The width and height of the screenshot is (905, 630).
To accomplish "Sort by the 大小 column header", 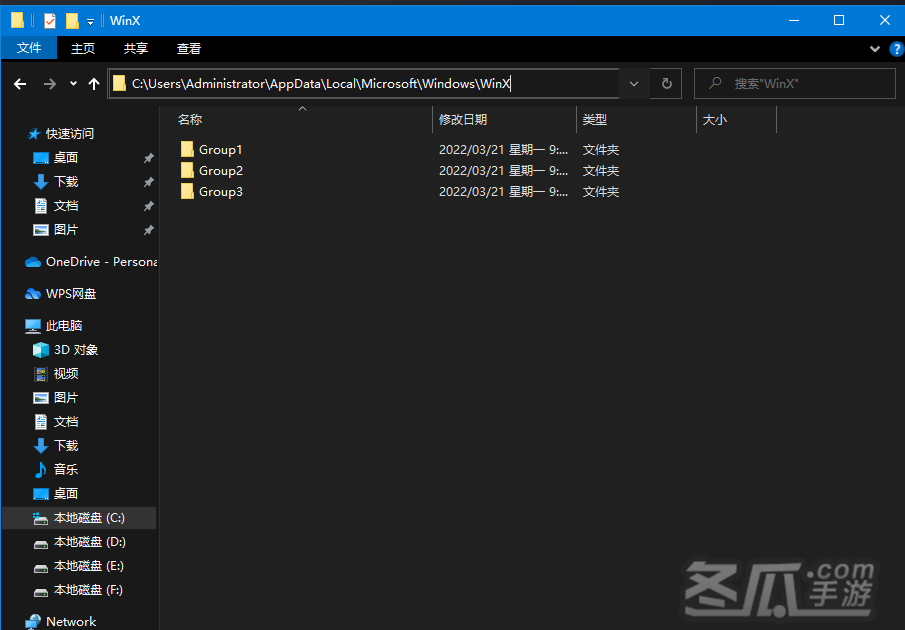I will 715,119.
